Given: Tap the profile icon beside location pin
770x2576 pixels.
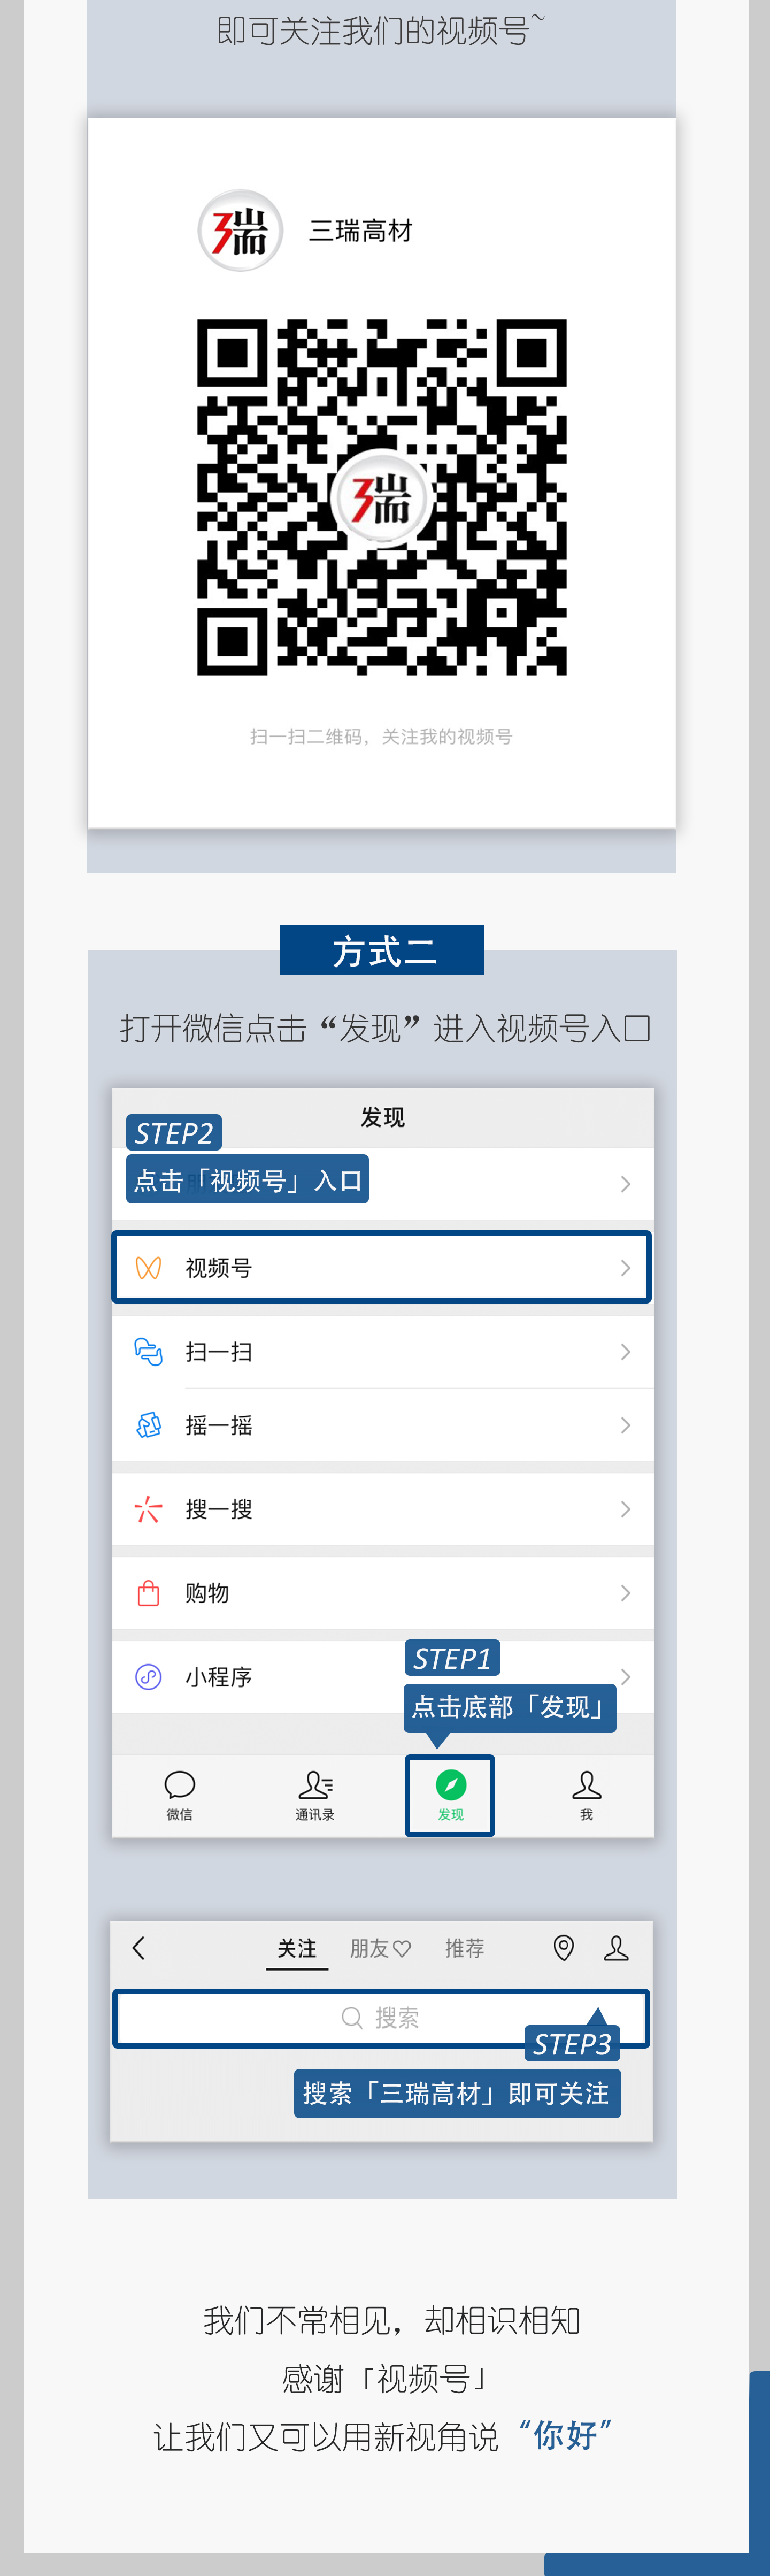Looking at the screenshot, I should coord(616,1948).
